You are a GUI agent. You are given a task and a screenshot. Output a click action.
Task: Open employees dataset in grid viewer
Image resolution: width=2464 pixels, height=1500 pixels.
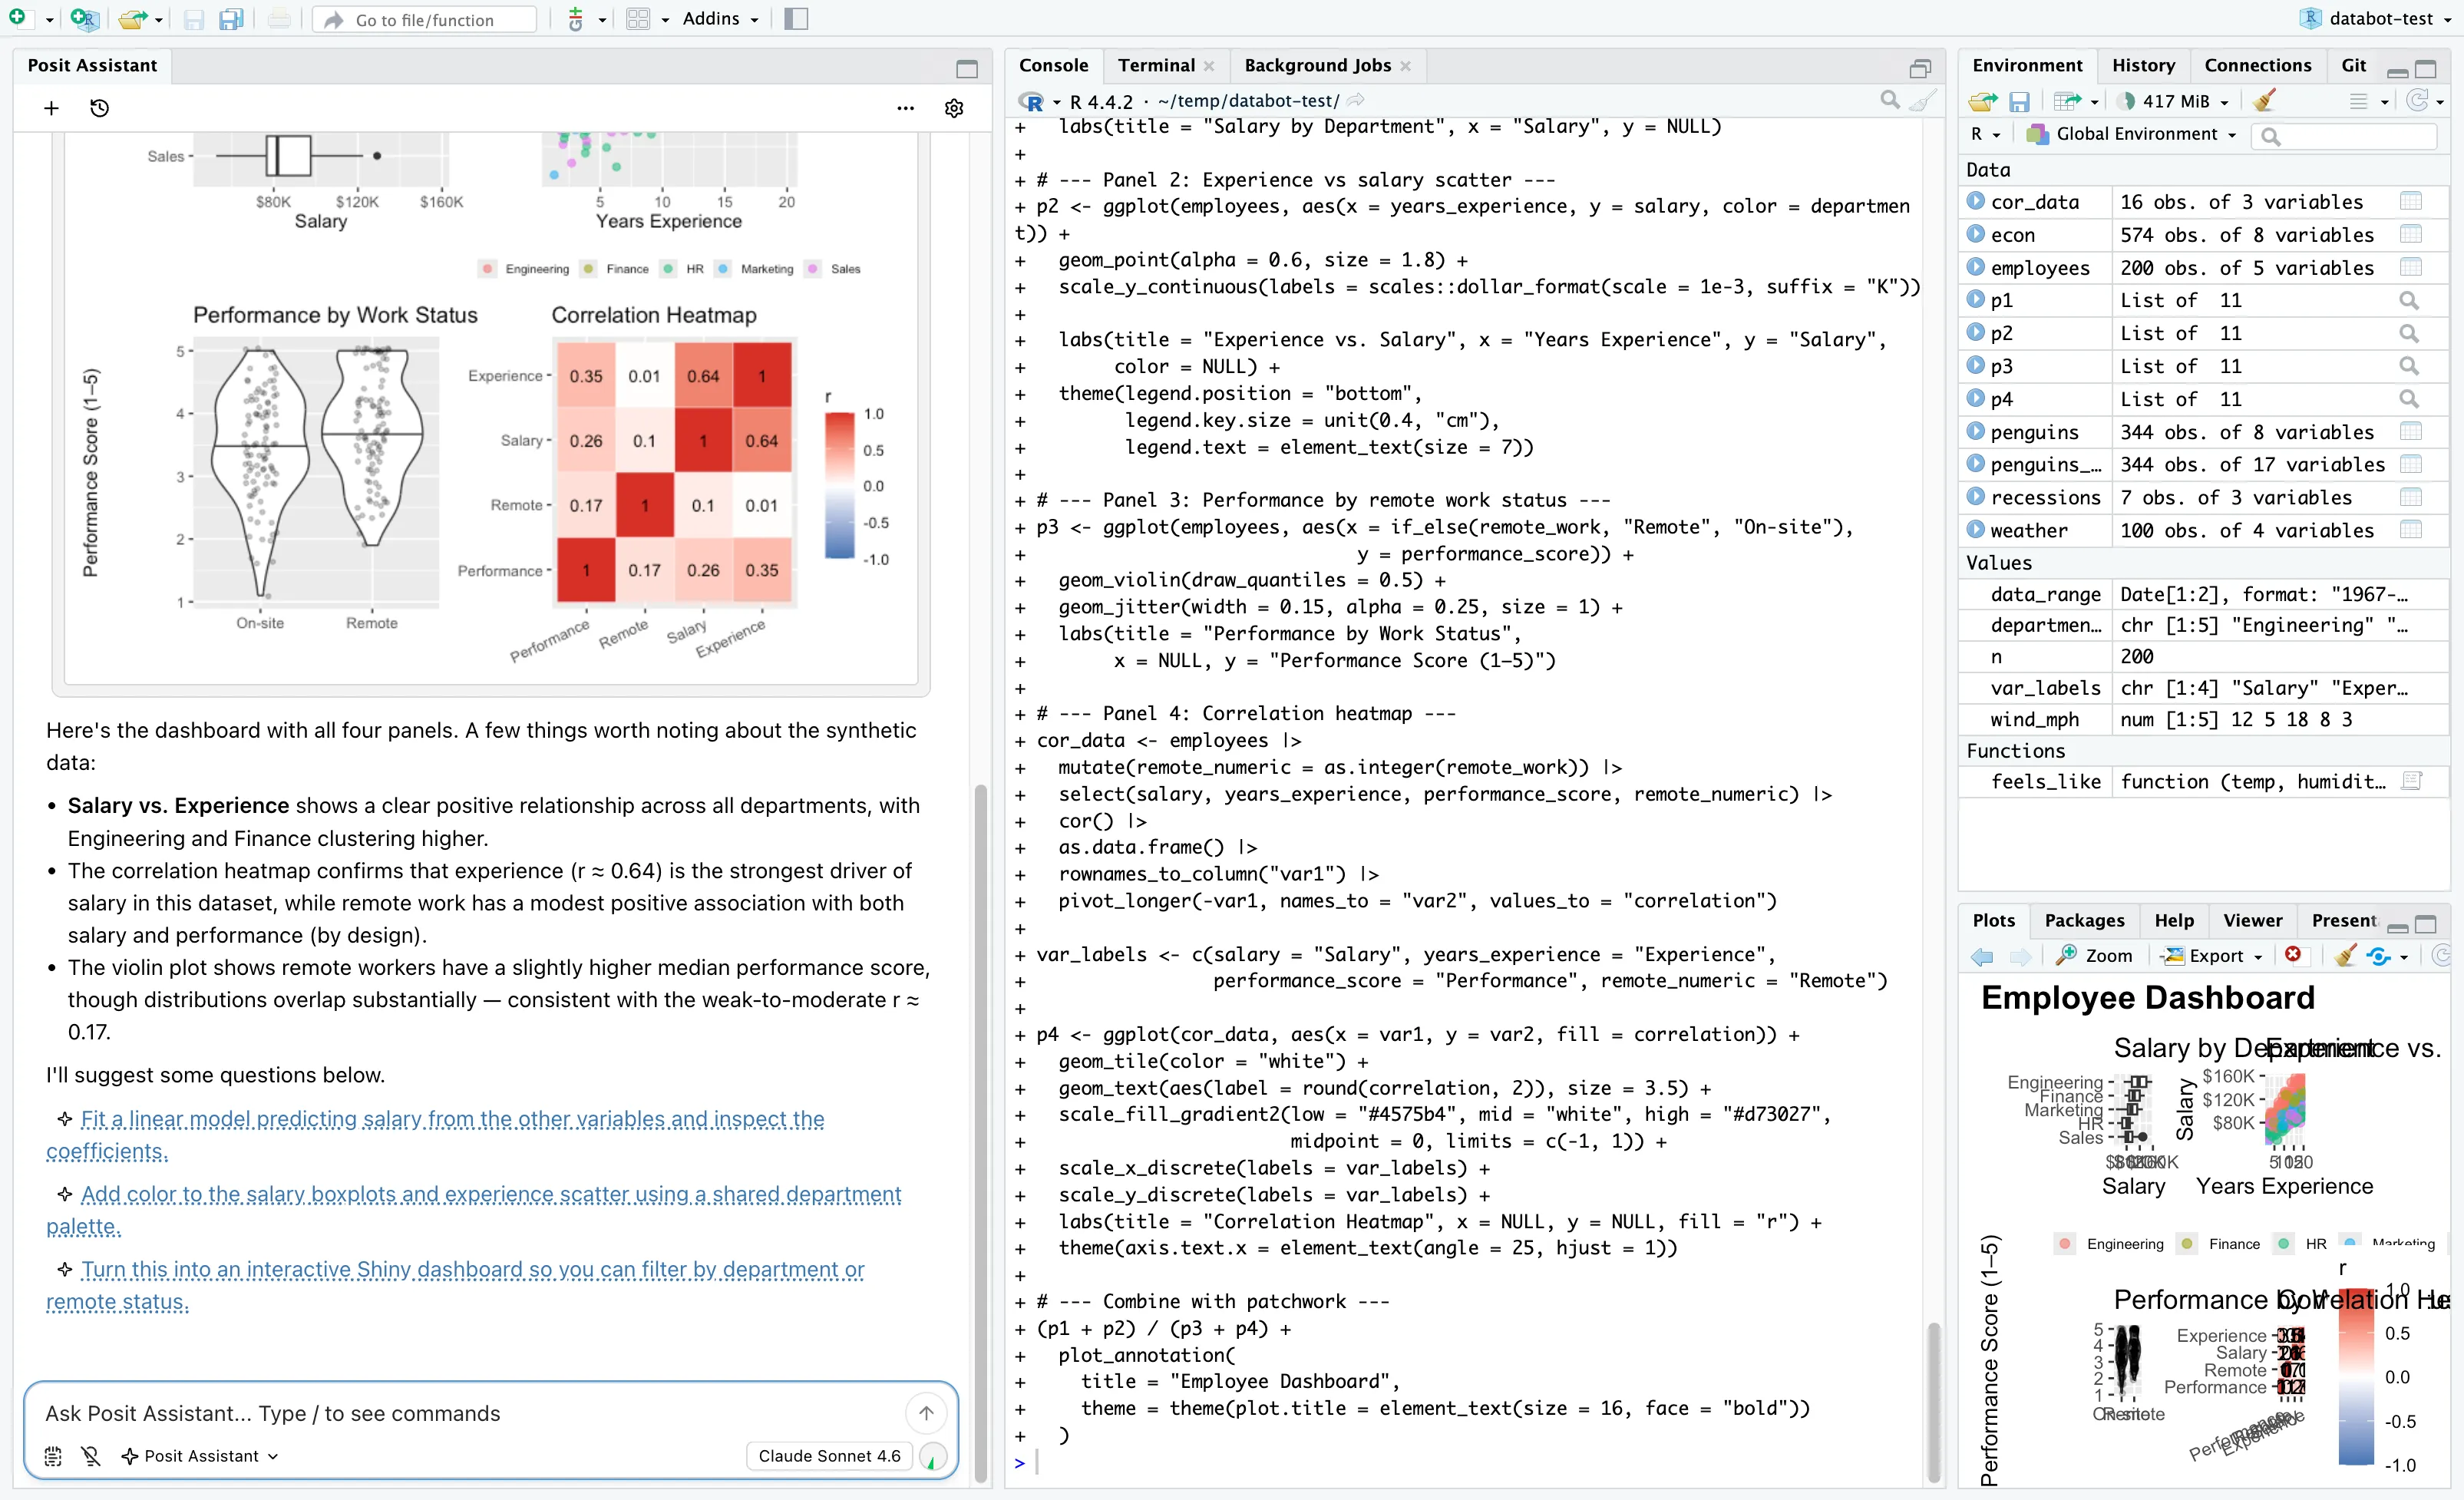pyautogui.click(x=2411, y=267)
